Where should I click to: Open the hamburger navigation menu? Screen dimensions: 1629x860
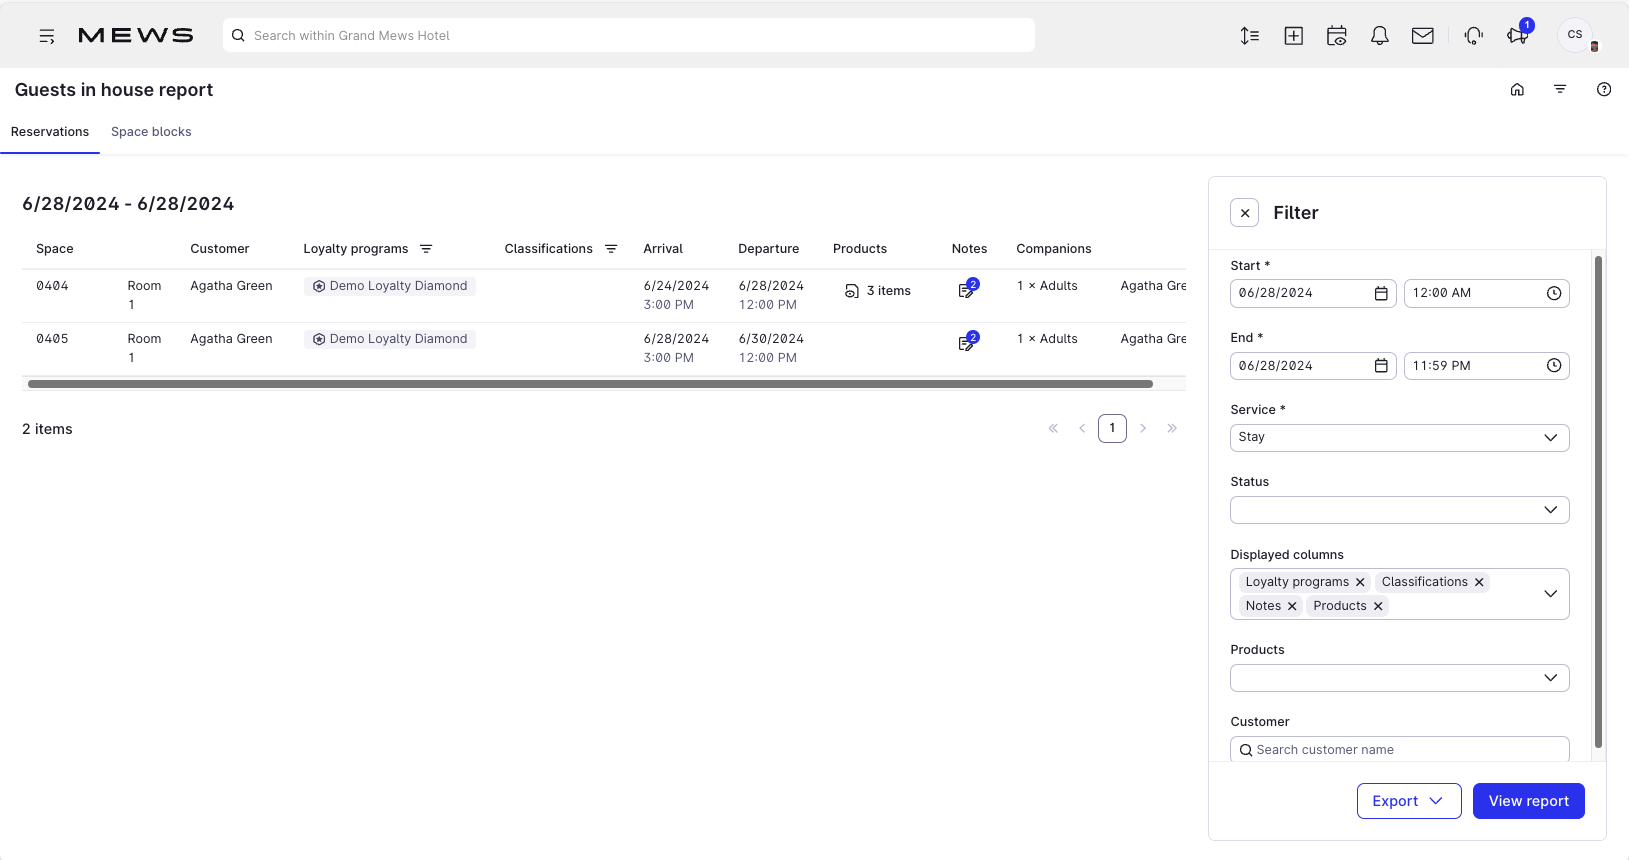coord(46,36)
